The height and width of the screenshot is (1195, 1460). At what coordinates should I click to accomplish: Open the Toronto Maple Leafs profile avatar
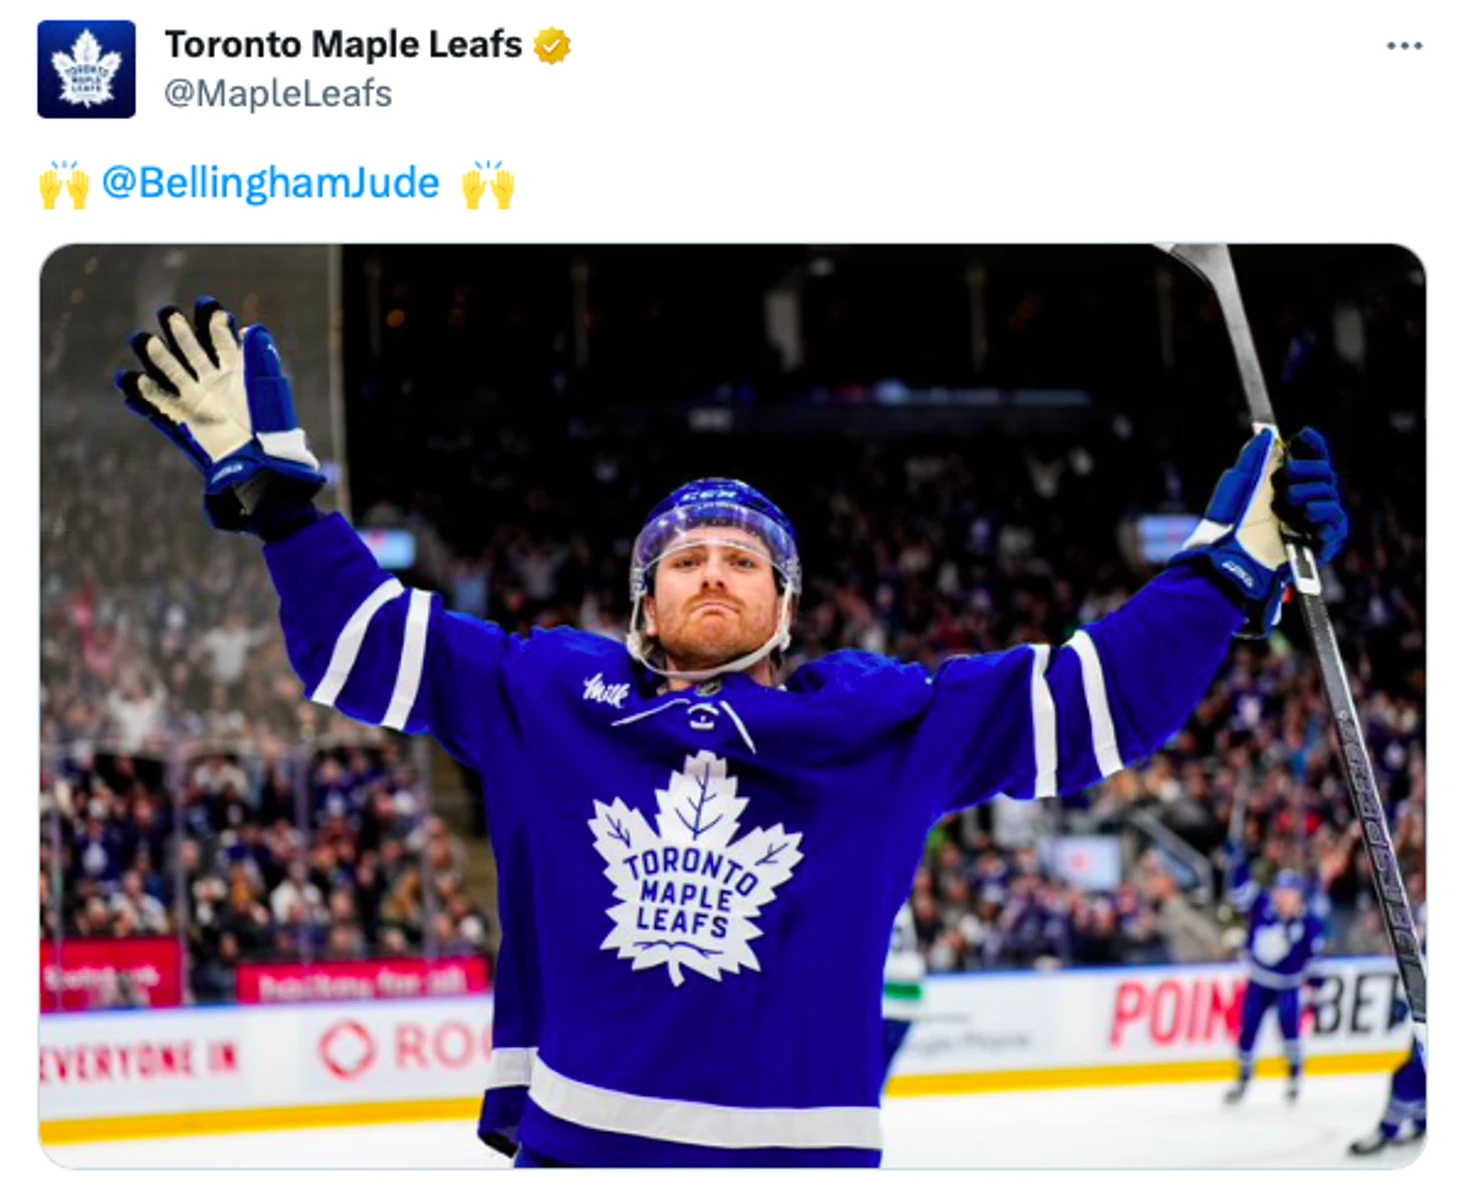click(x=86, y=69)
